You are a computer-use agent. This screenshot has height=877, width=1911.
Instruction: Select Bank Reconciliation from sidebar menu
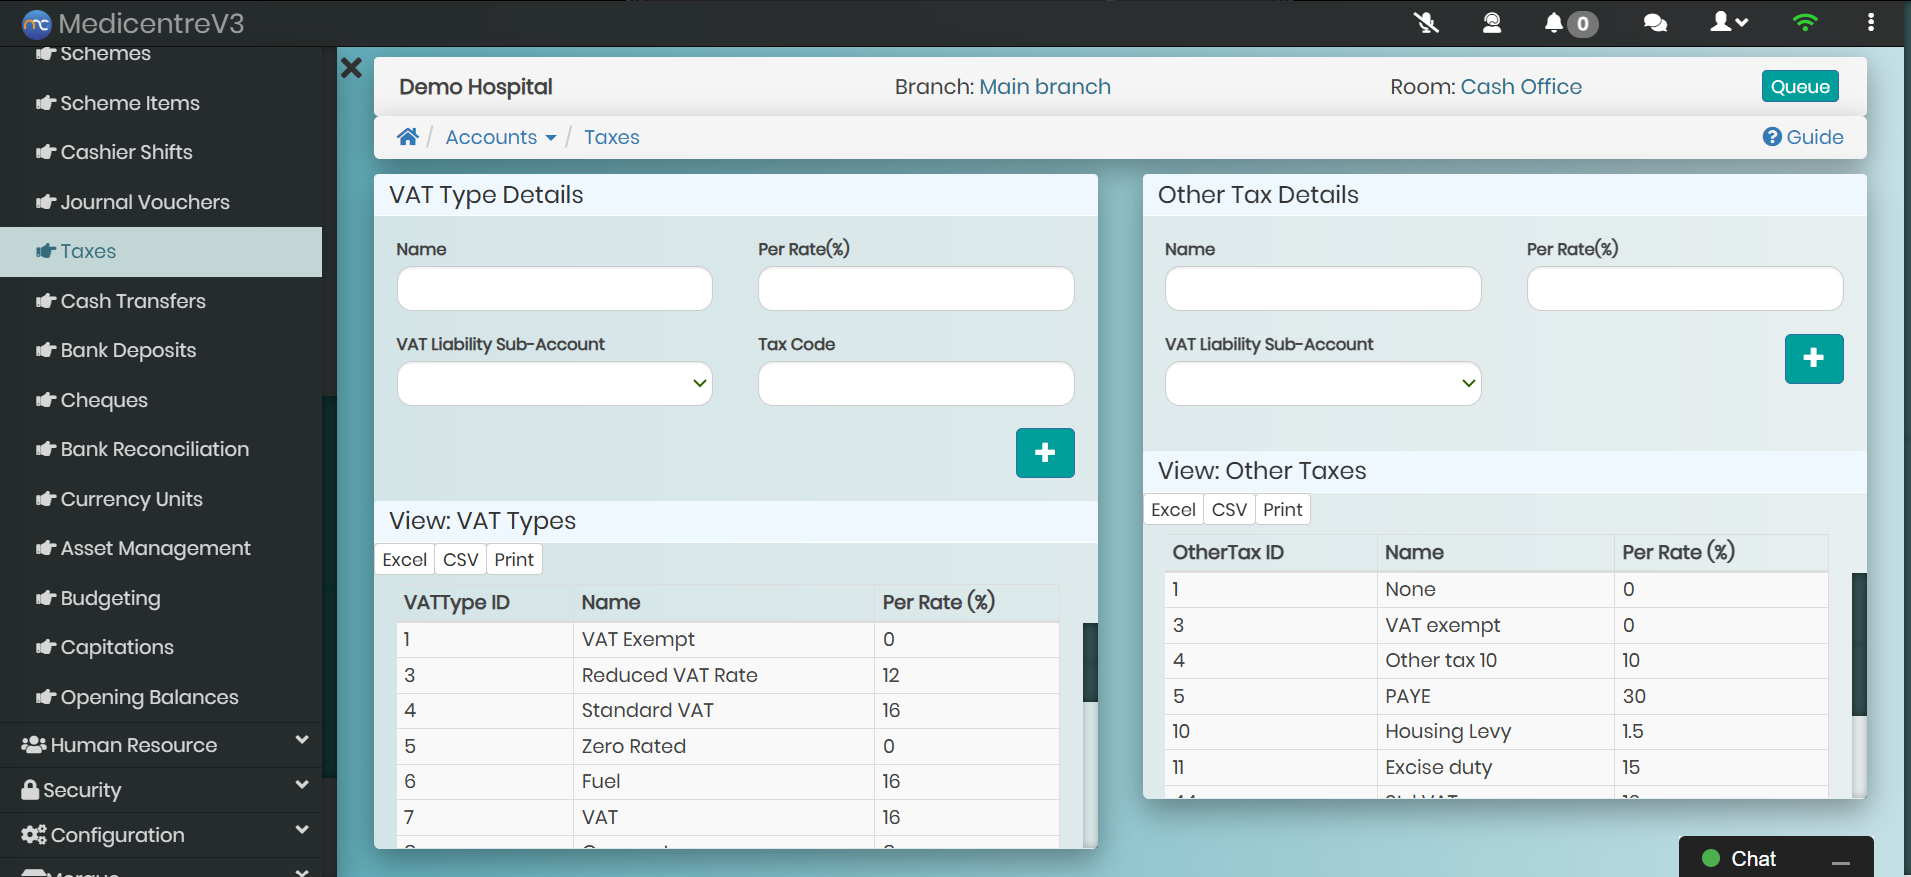154,449
